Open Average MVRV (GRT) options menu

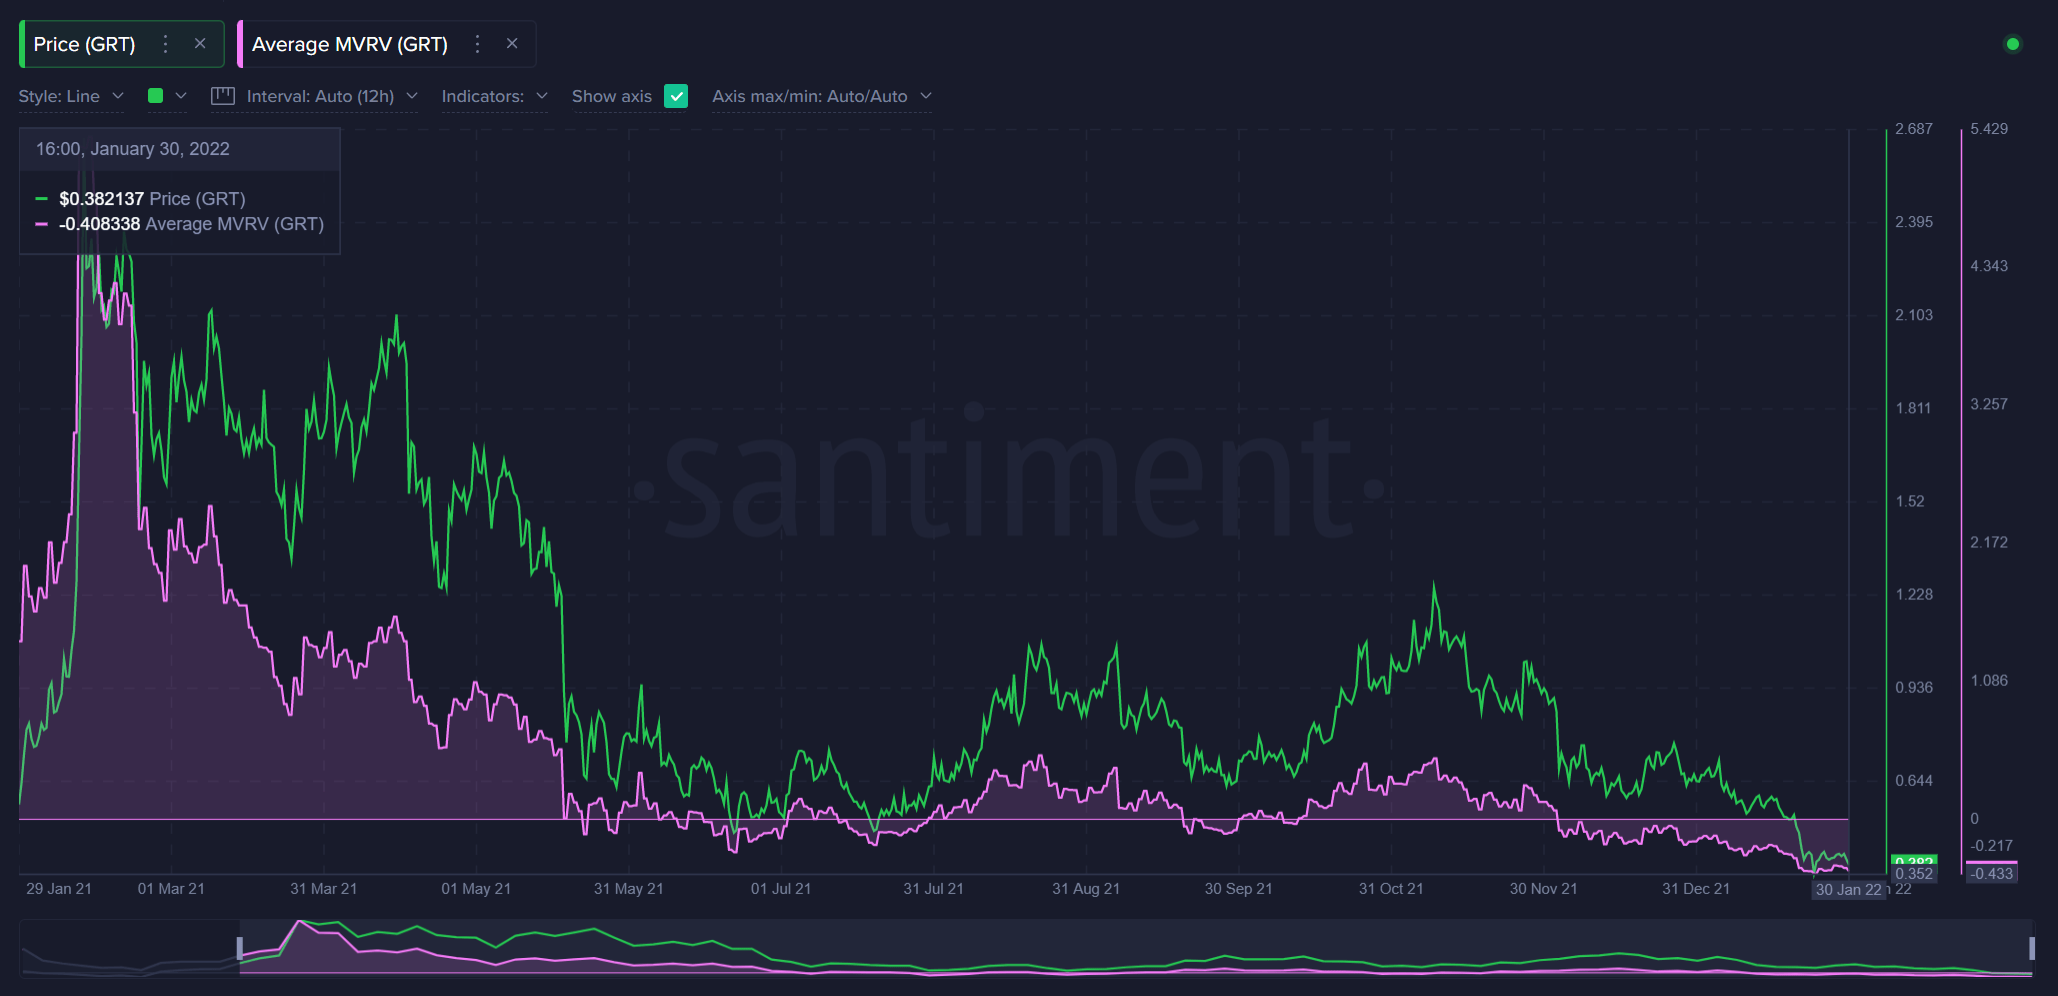[478, 44]
